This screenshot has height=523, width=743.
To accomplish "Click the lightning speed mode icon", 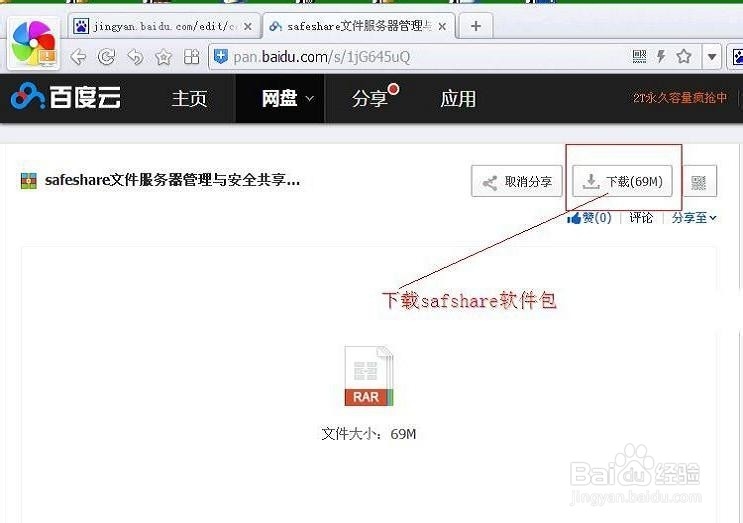I will tap(661, 57).
